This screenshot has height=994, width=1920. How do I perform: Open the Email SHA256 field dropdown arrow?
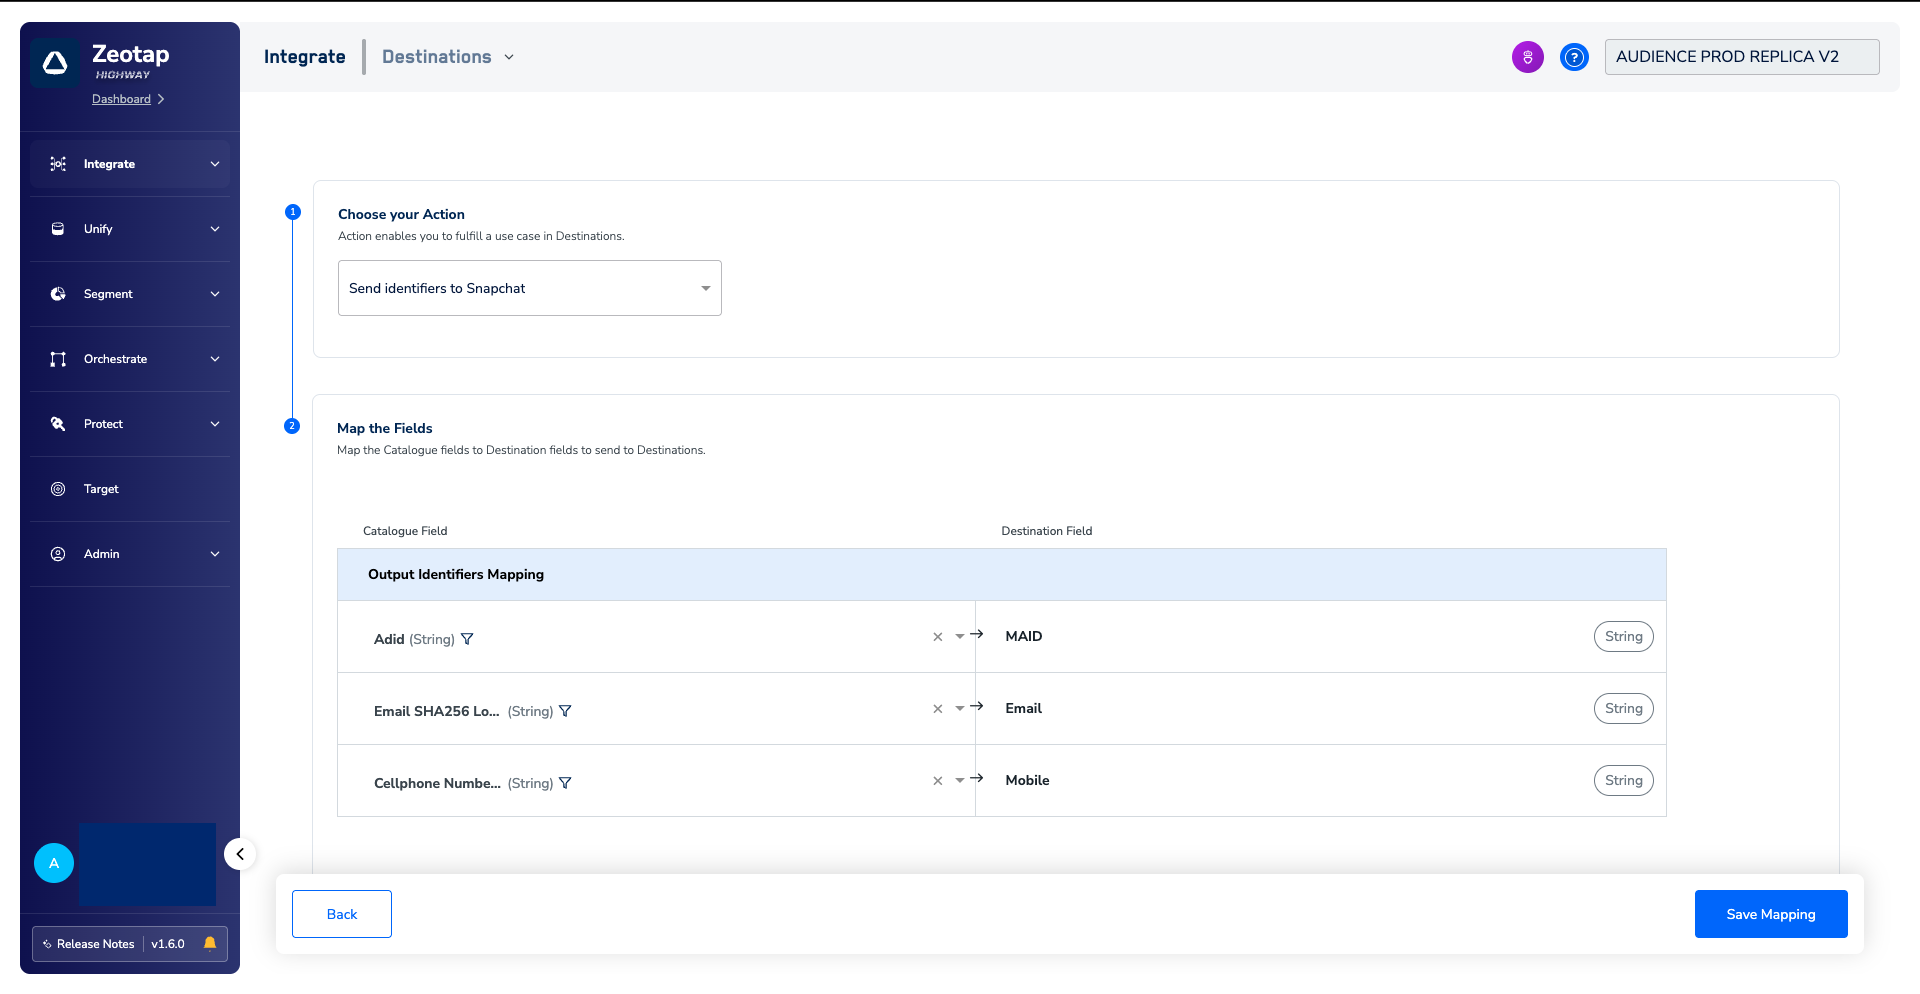(x=960, y=709)
